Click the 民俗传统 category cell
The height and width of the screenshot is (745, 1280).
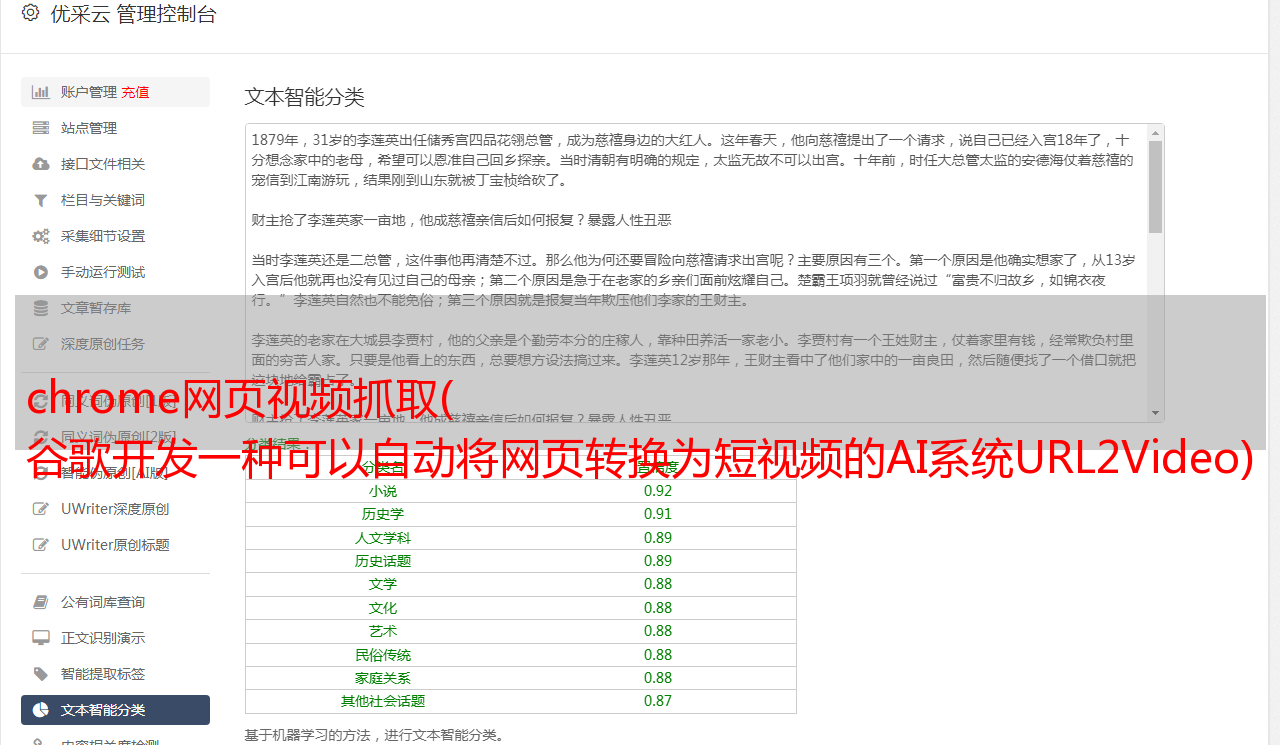click(383, 655)
